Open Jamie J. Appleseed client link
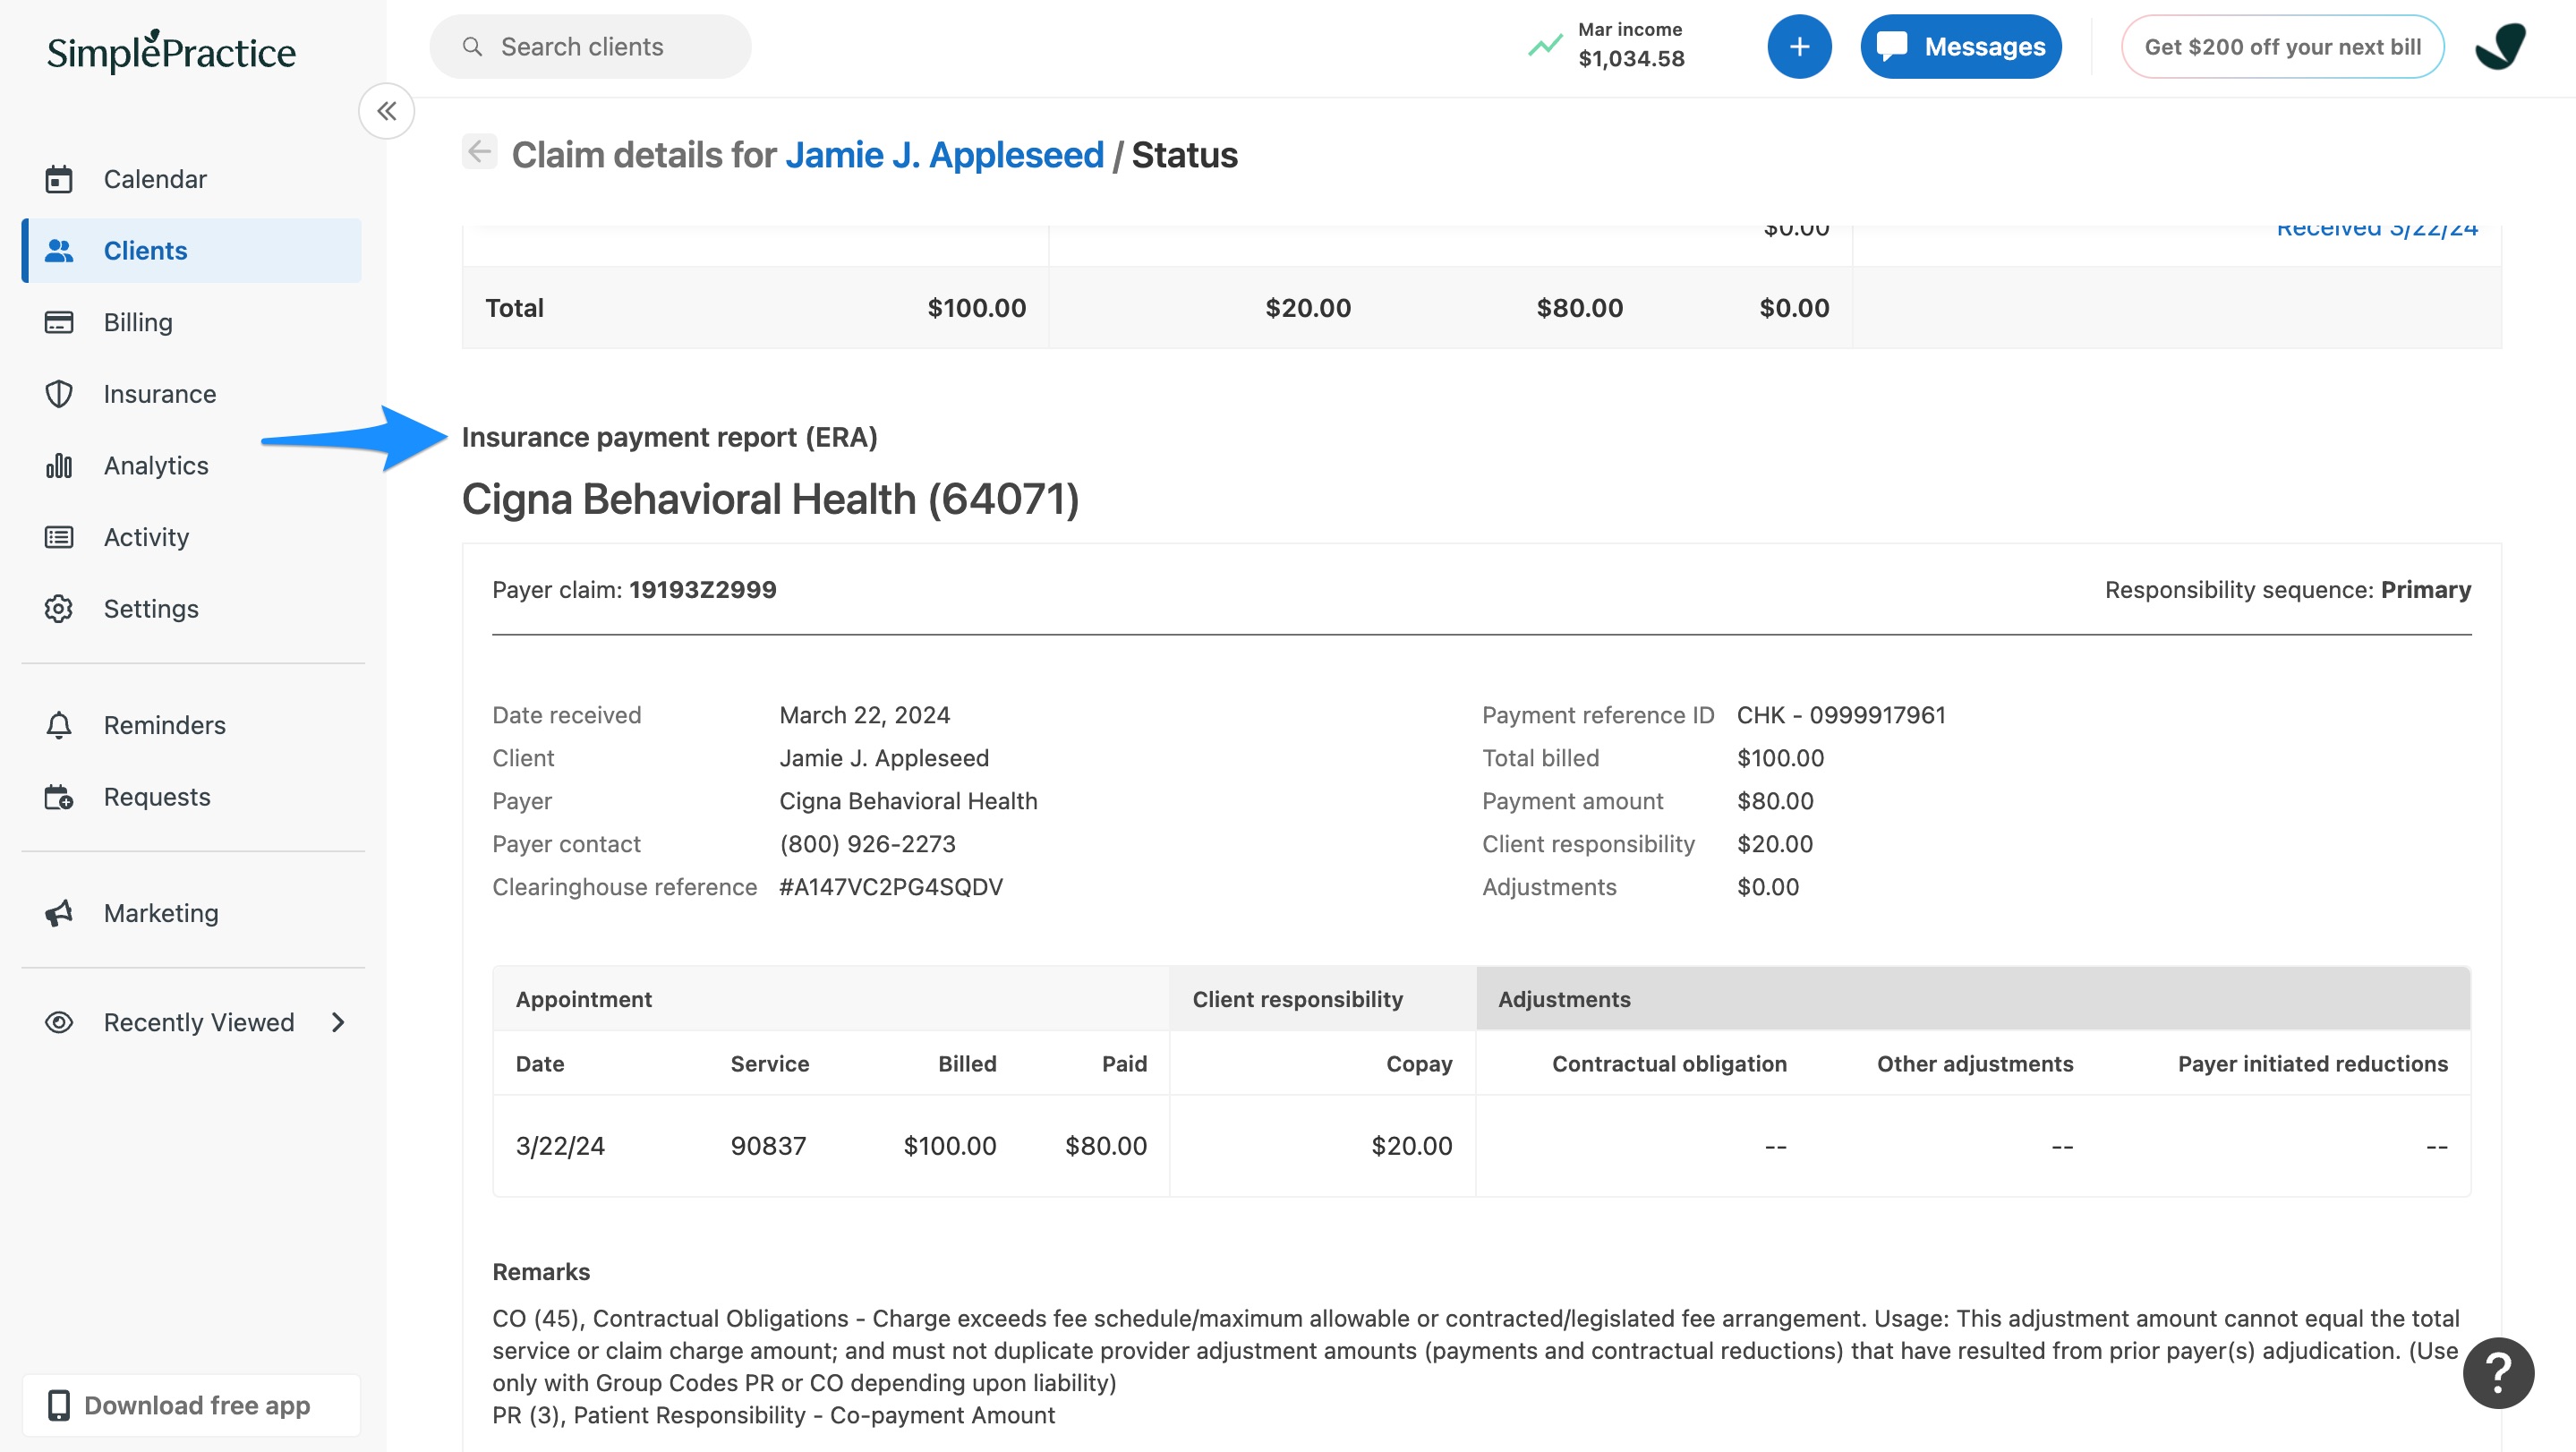This screenshot has height=1452, width=2576. pos(944,155)
